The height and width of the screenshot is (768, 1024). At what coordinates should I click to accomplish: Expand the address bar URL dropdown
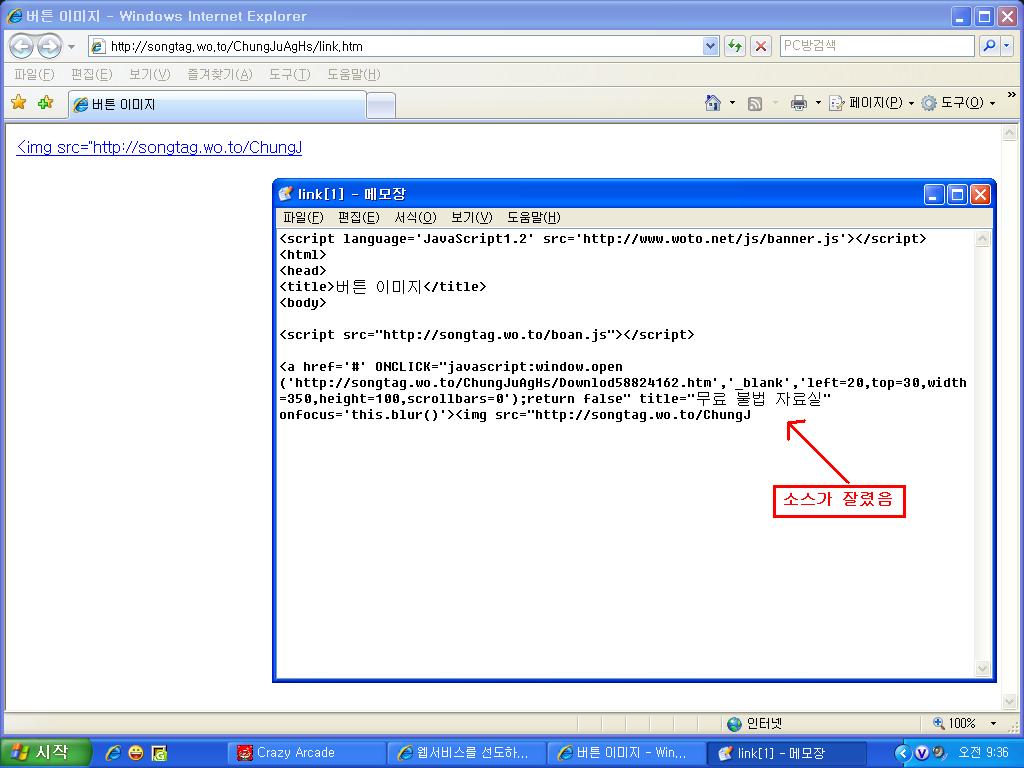point(710,46)
